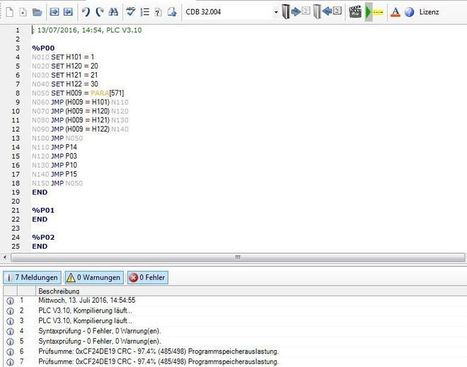Select message 'Mittwoch, 13. Juli 2016, 14:54:55'
Screen dimensions: 467x367
(x=87, y=300)
